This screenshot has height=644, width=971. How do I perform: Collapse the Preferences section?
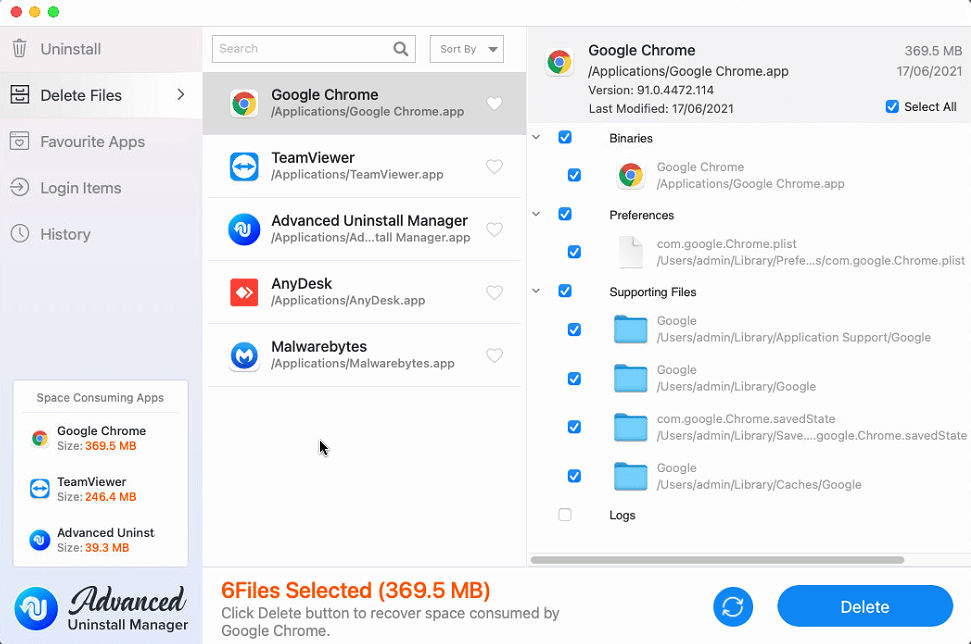click(x=535, y=214)
